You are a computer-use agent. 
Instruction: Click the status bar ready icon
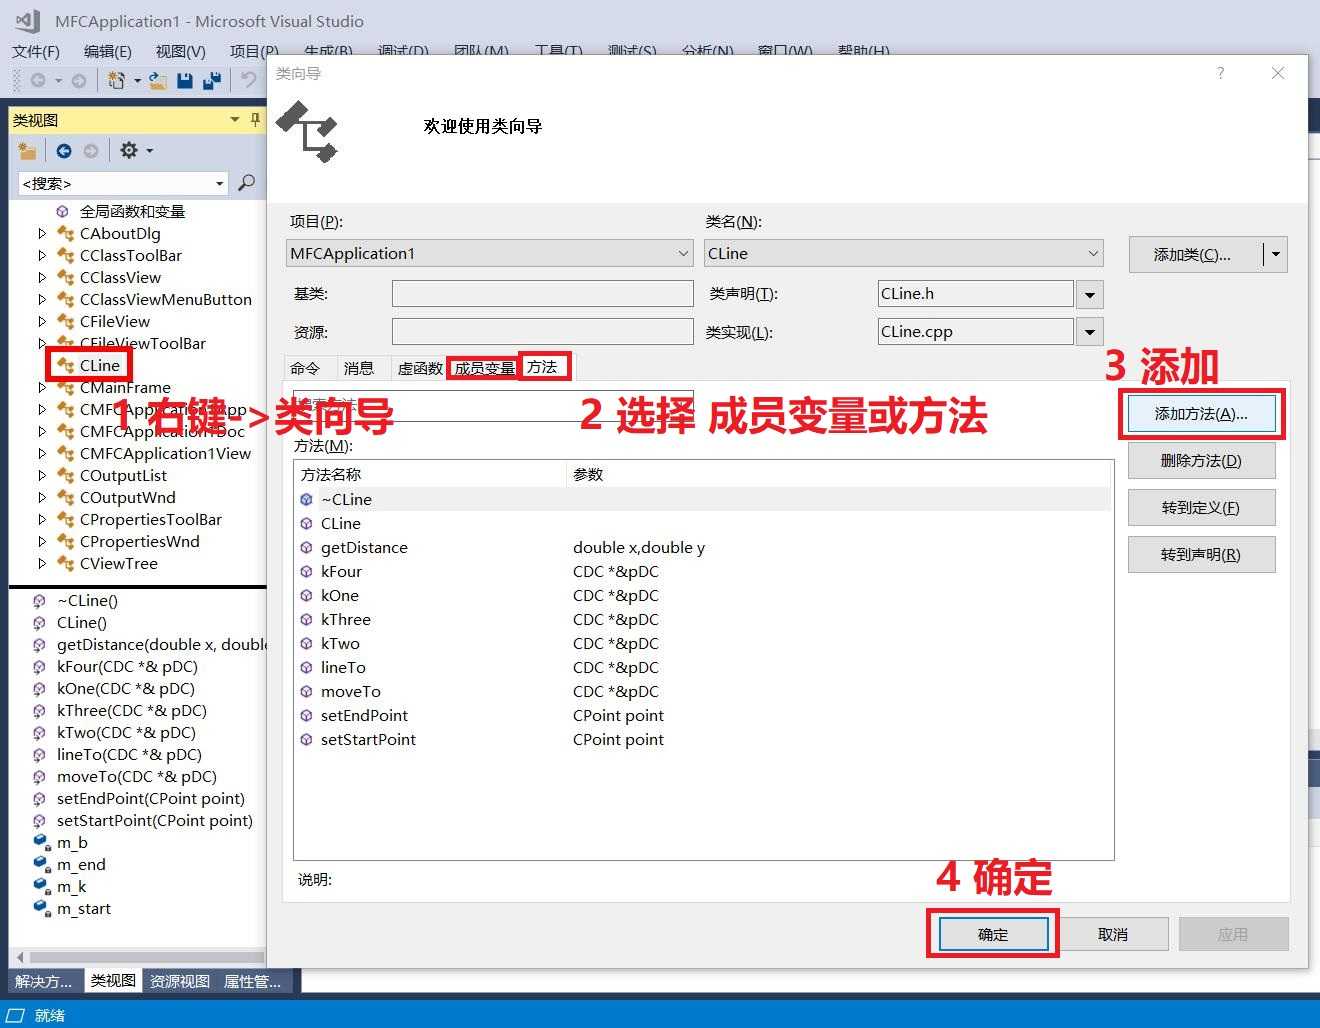pyautogui.click(x=16, y=1015)
